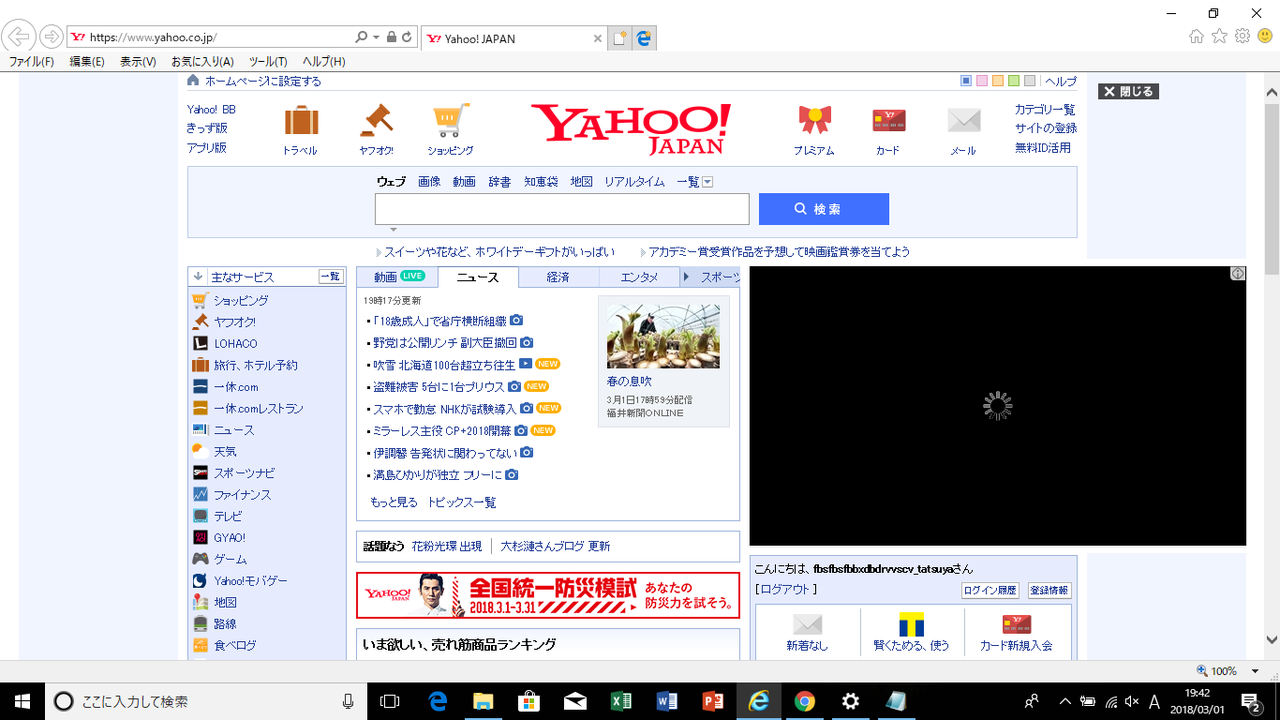Select the green page theme swatch
Image resolution: width=1280 pixels, height=720 pixels.
[x=1014, y=81]
